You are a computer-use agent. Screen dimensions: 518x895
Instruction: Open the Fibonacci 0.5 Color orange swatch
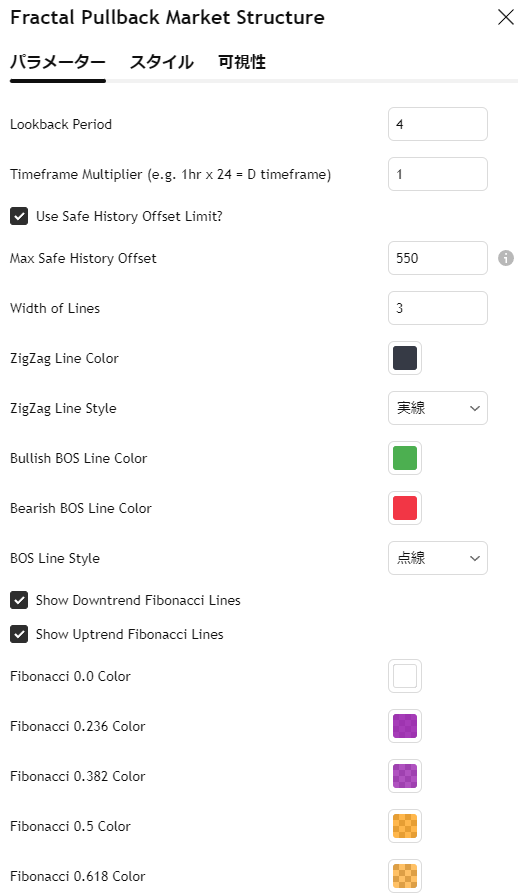pyautogui.click(x=405, y=826)
